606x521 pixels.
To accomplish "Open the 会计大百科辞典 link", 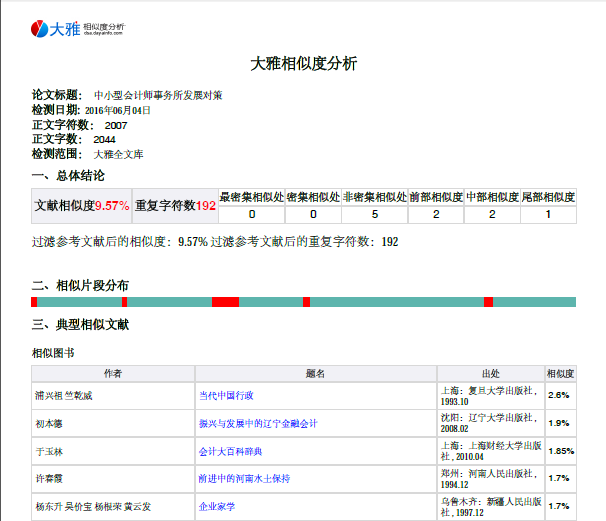I will point(230,451).
